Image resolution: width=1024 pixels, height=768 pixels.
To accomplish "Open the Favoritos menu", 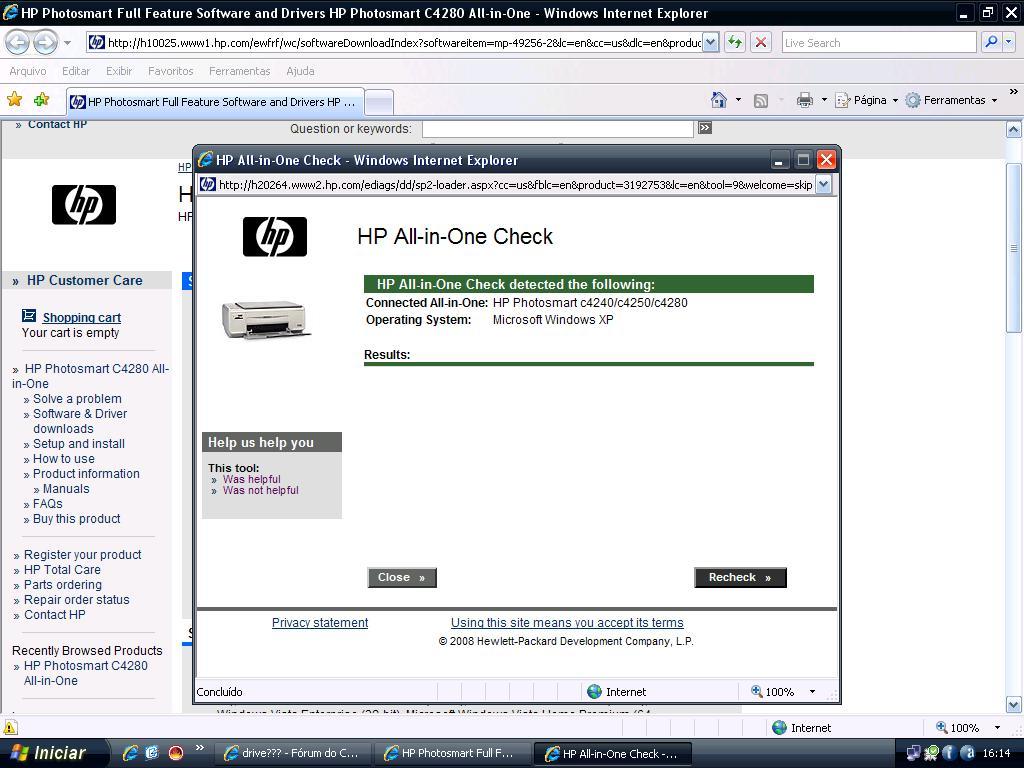I will pyautogui.click(x=170, y=71).
